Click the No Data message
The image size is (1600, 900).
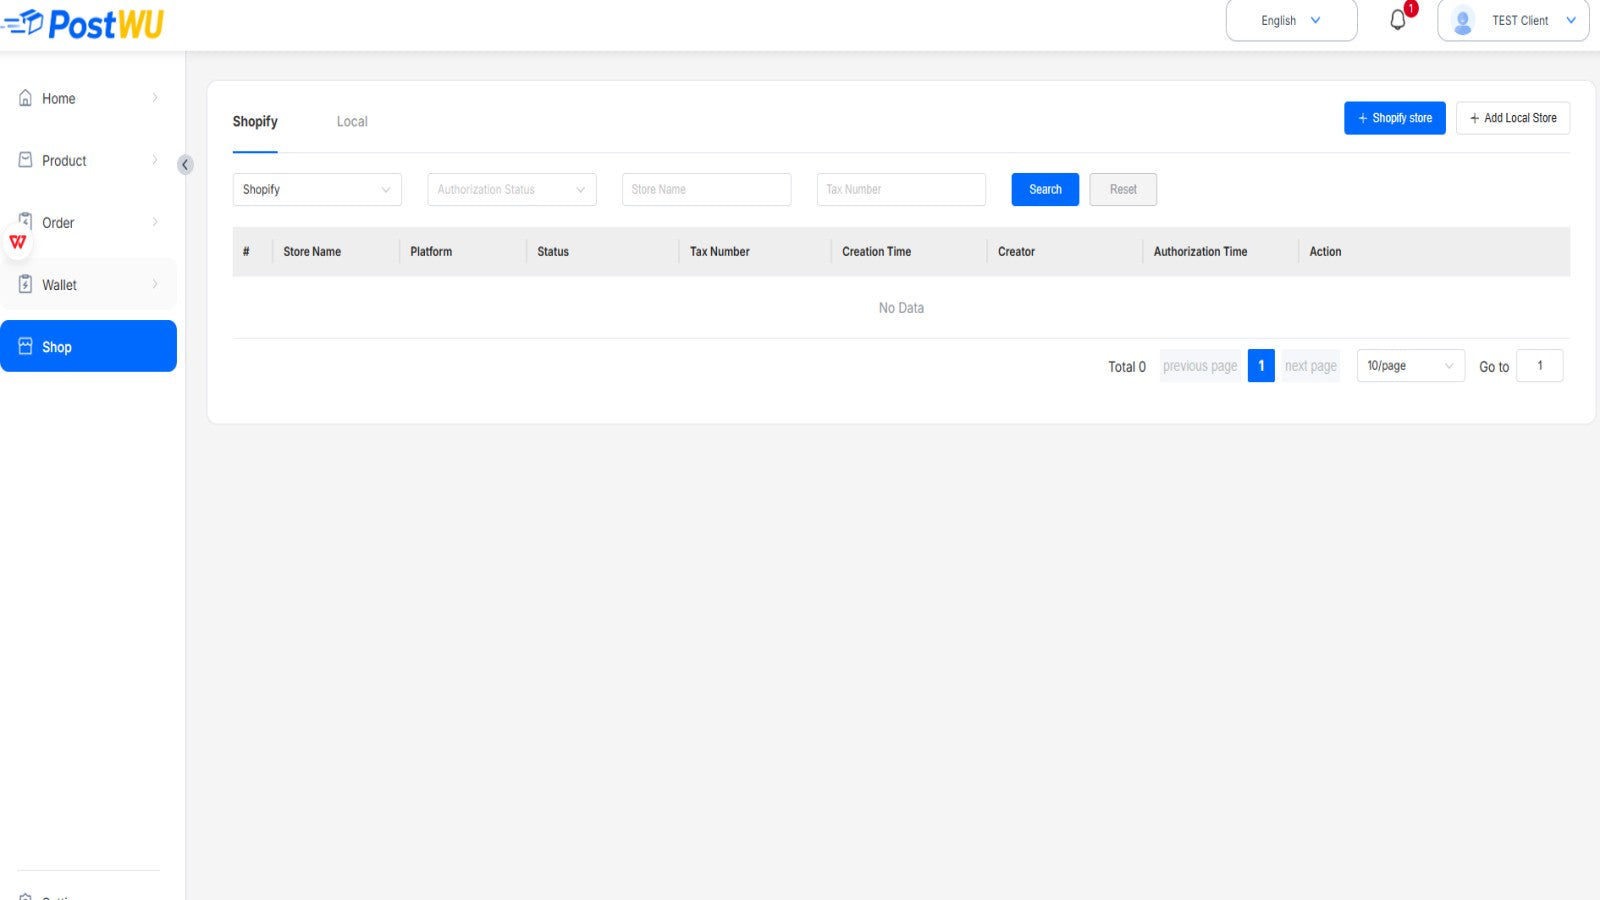click(x=901, y=308)
